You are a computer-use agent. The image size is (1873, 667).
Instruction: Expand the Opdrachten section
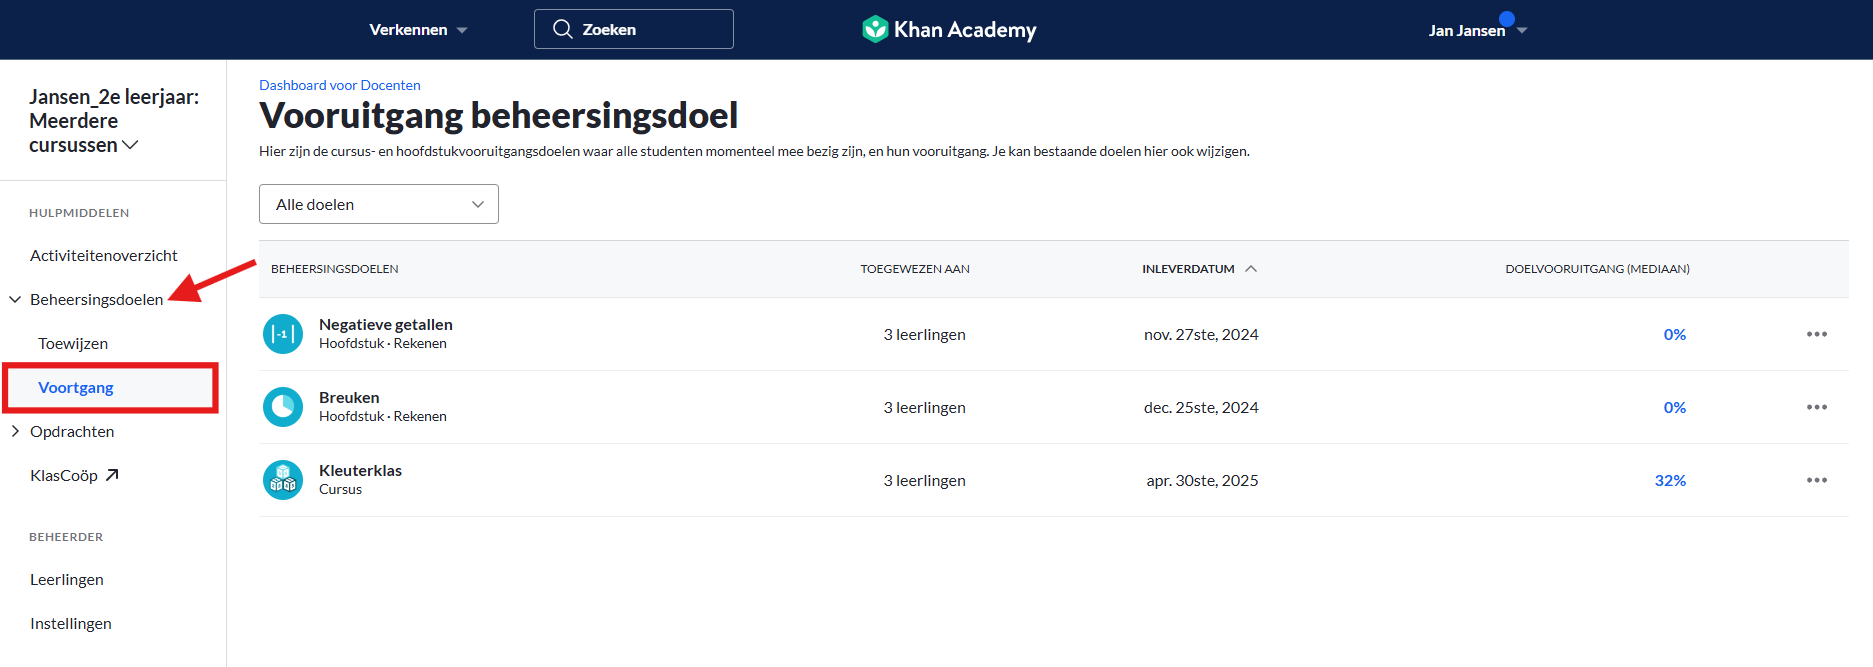tap(15, 431)
